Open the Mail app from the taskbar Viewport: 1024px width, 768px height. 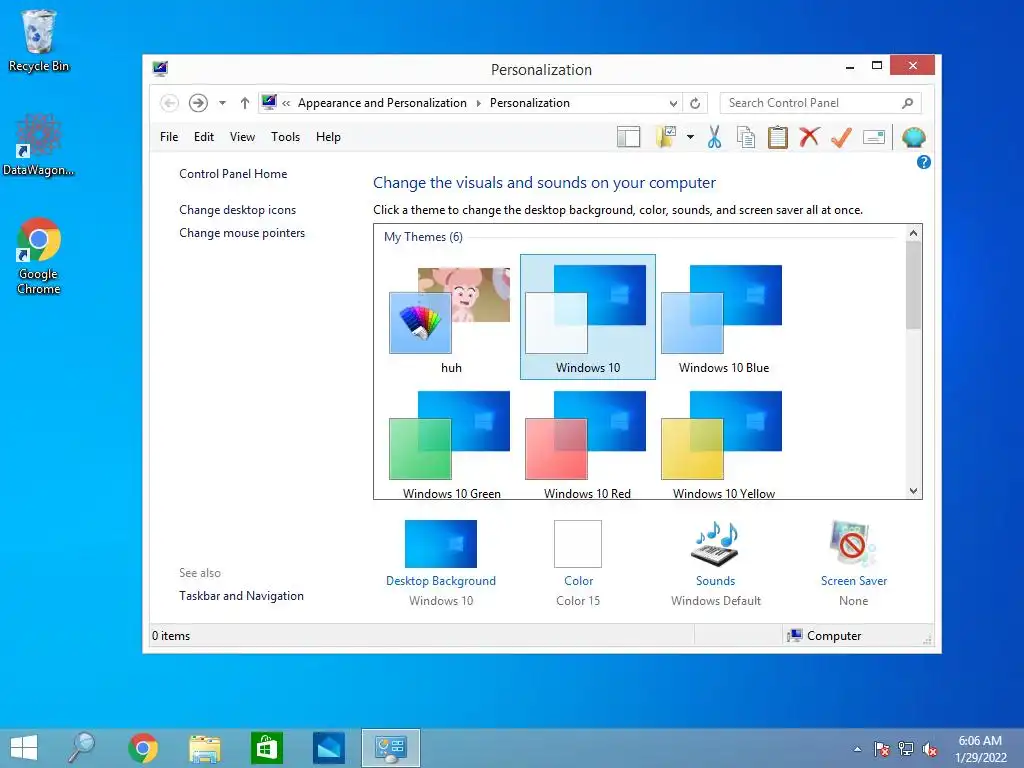point(328,748)
